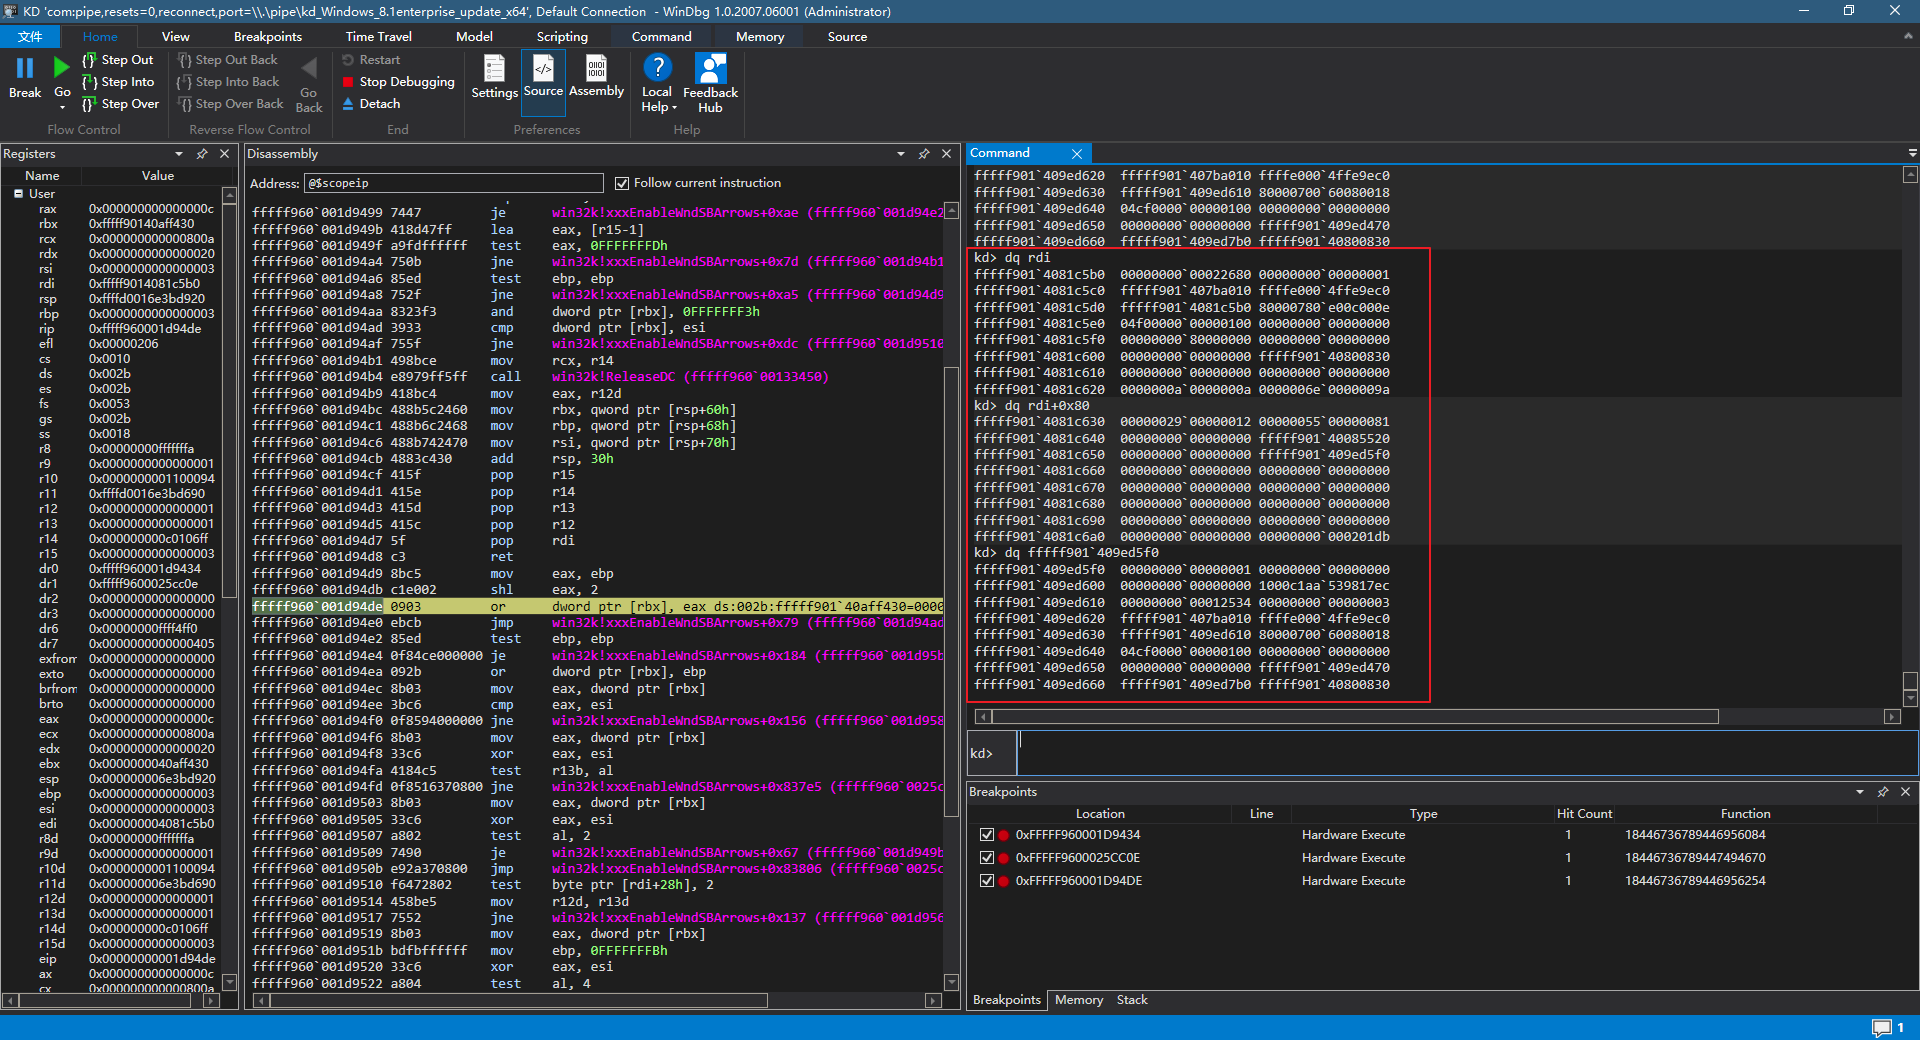Toggle Follow current instruction checkbox
Image resolution: width=1920 pixels, height=1040 pixels.
pos(622,183)
